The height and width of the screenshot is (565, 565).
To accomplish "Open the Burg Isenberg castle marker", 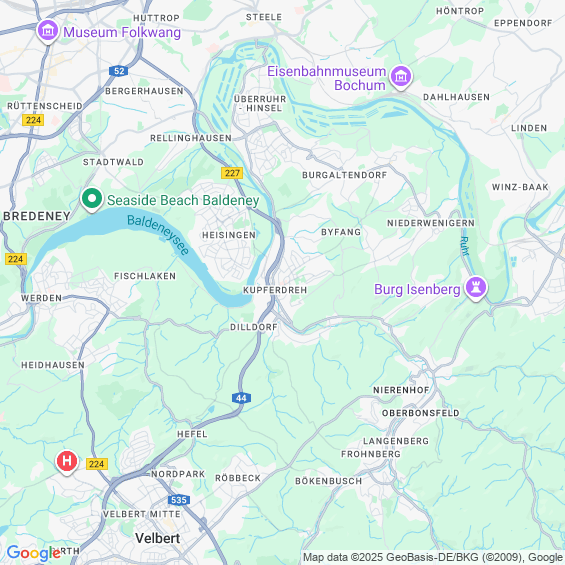I will [476, 288].
